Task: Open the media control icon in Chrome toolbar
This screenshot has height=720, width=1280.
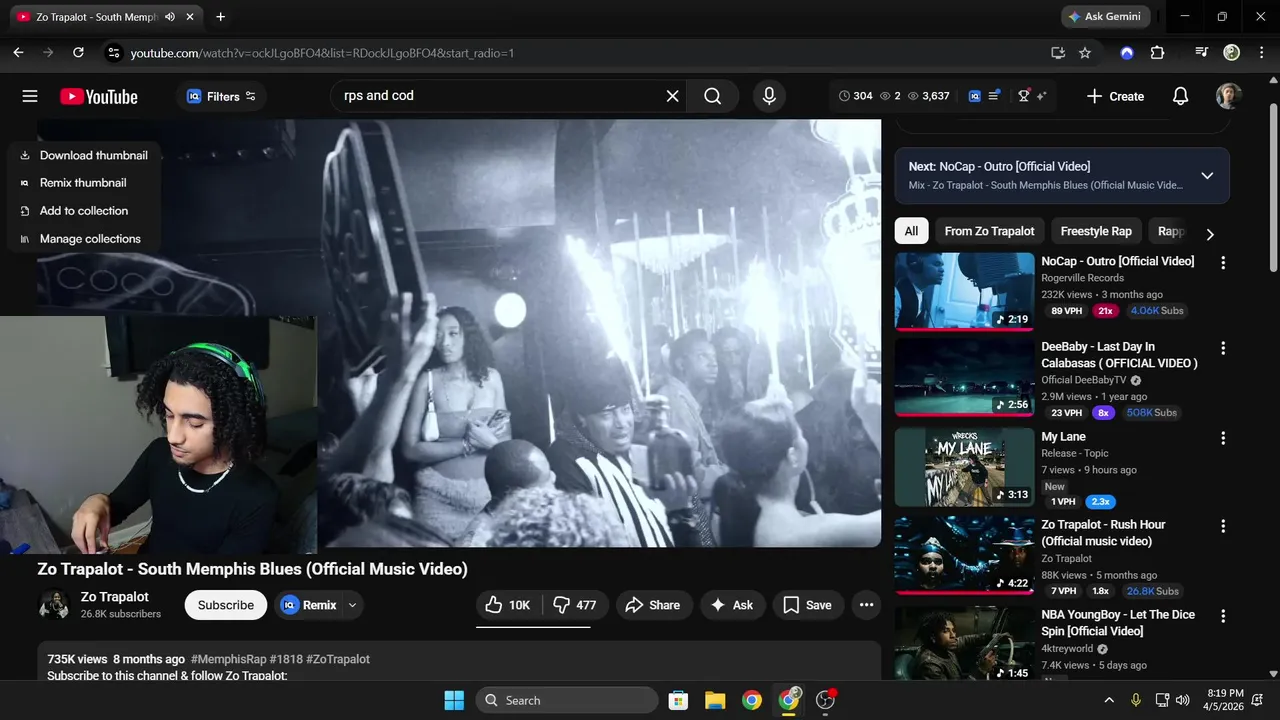Action: [x=1202, y=53]
